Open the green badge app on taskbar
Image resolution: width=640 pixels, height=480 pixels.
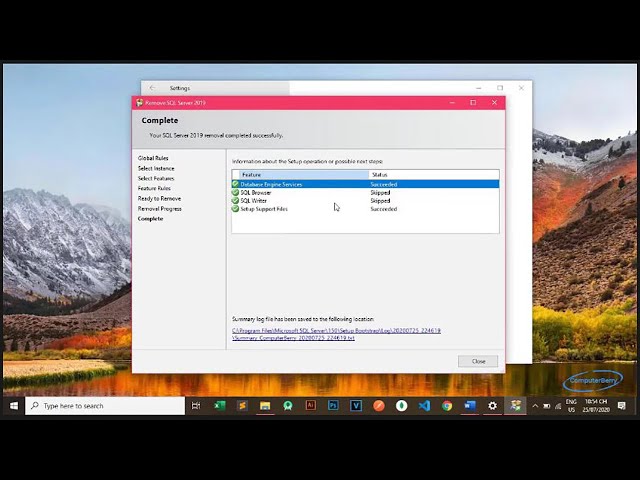tap(288, 406)
